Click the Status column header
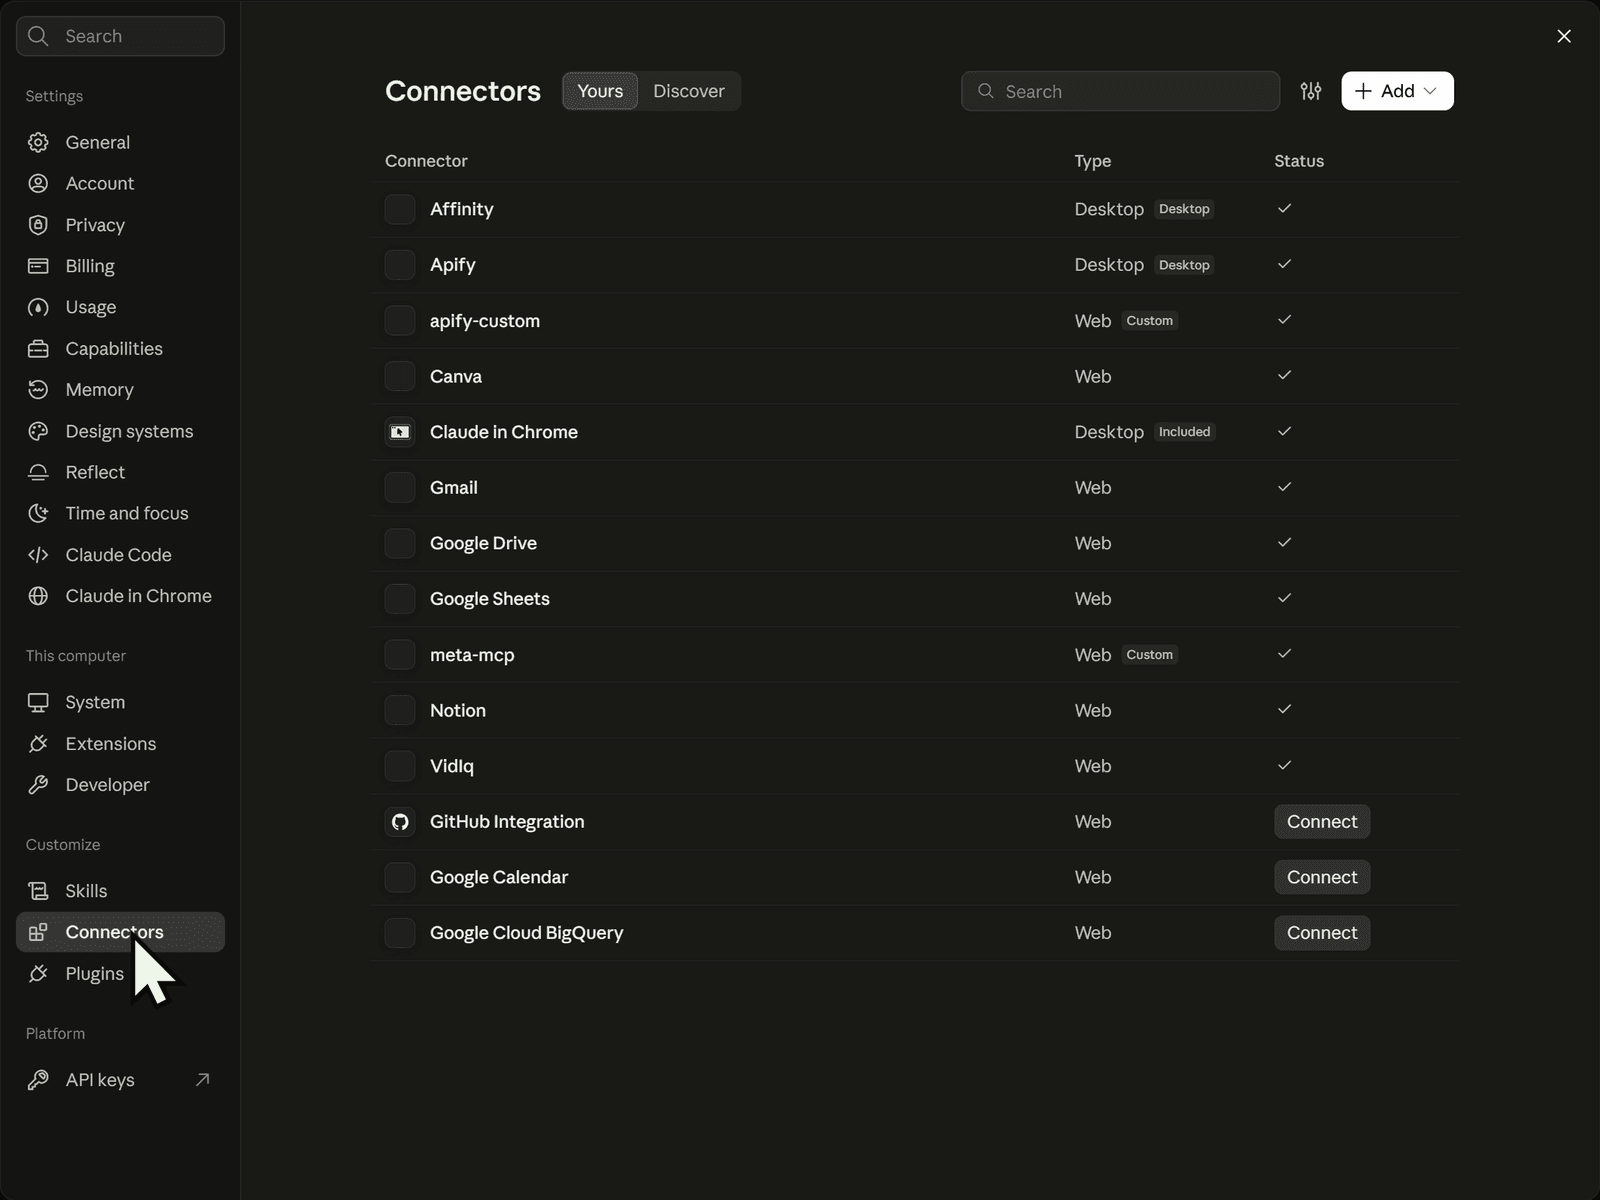 [1299, 161]
